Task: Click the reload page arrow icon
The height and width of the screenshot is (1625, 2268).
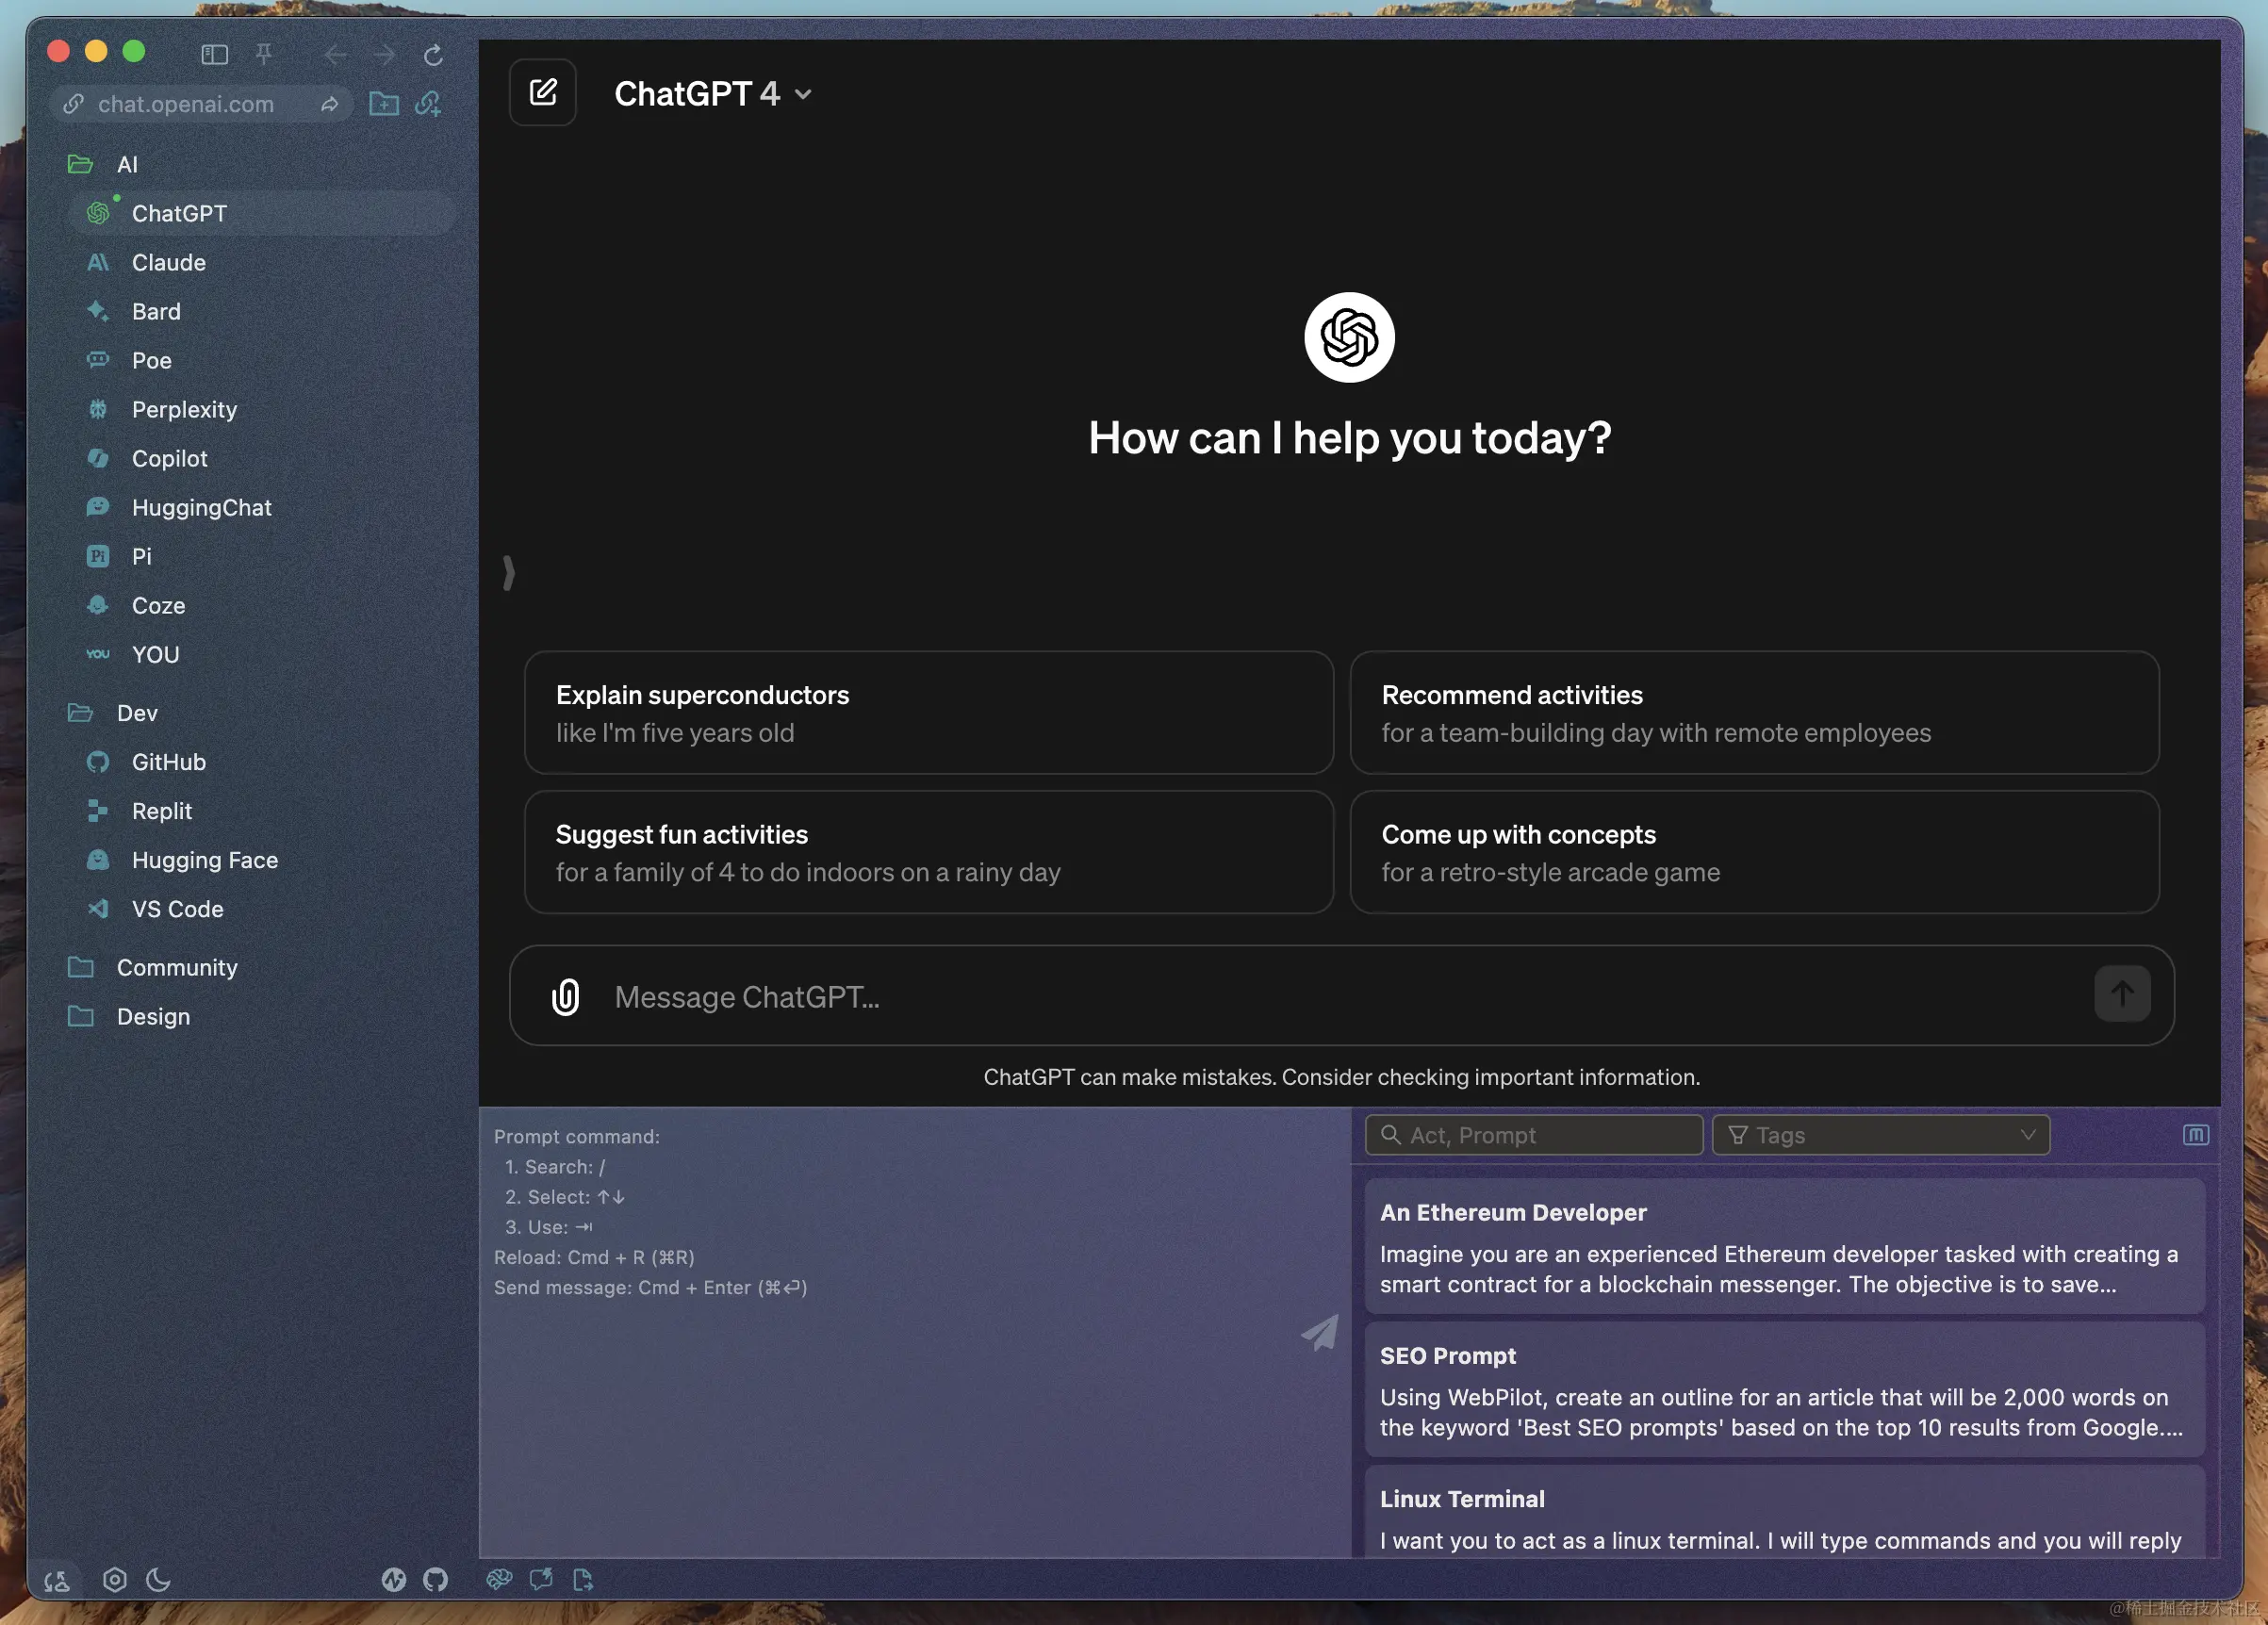Action: coord(433,55)
